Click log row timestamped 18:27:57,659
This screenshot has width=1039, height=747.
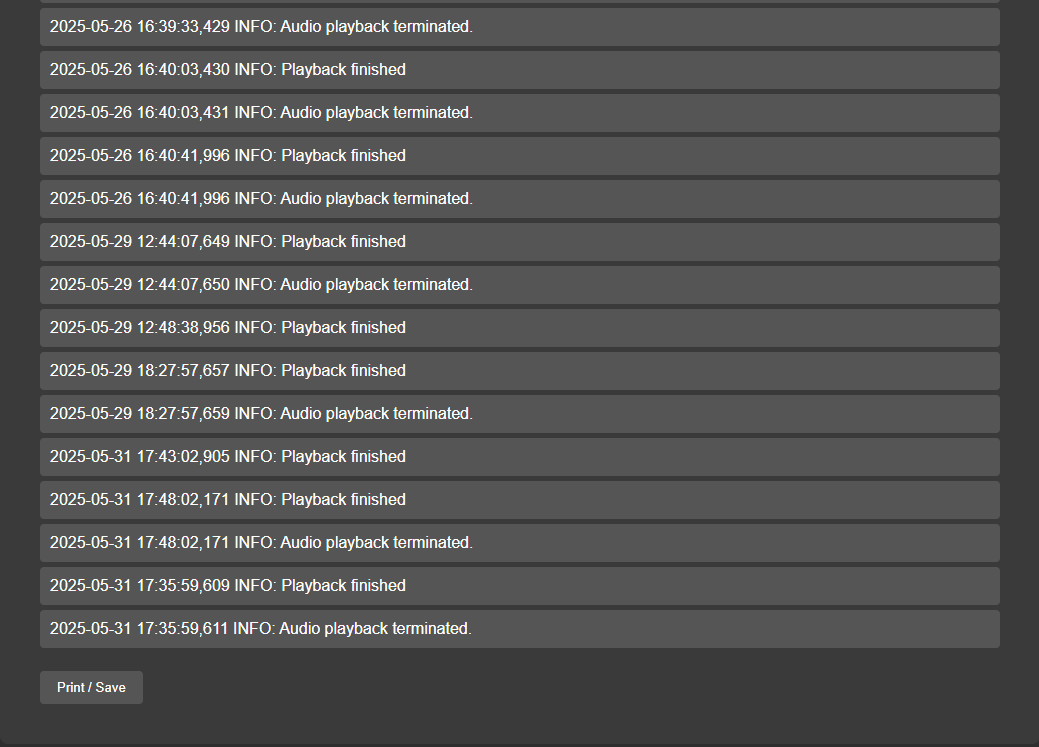click(519, 414)
